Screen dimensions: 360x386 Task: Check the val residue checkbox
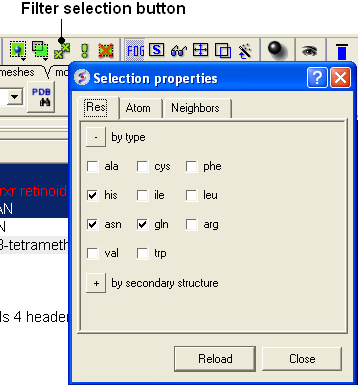(x=92, y=253)
